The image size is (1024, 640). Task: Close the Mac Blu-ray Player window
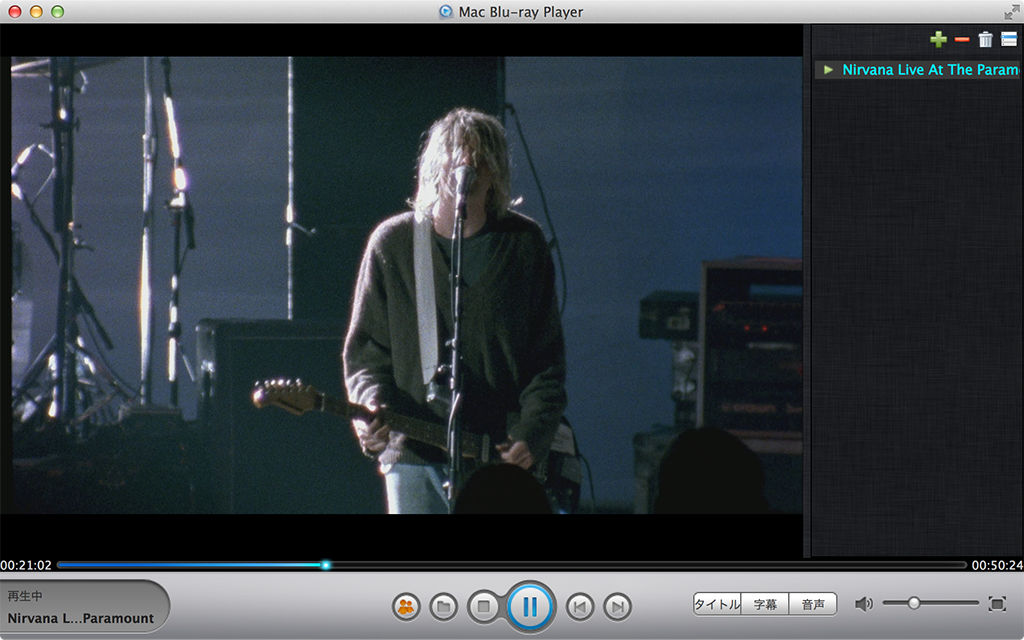14,11
